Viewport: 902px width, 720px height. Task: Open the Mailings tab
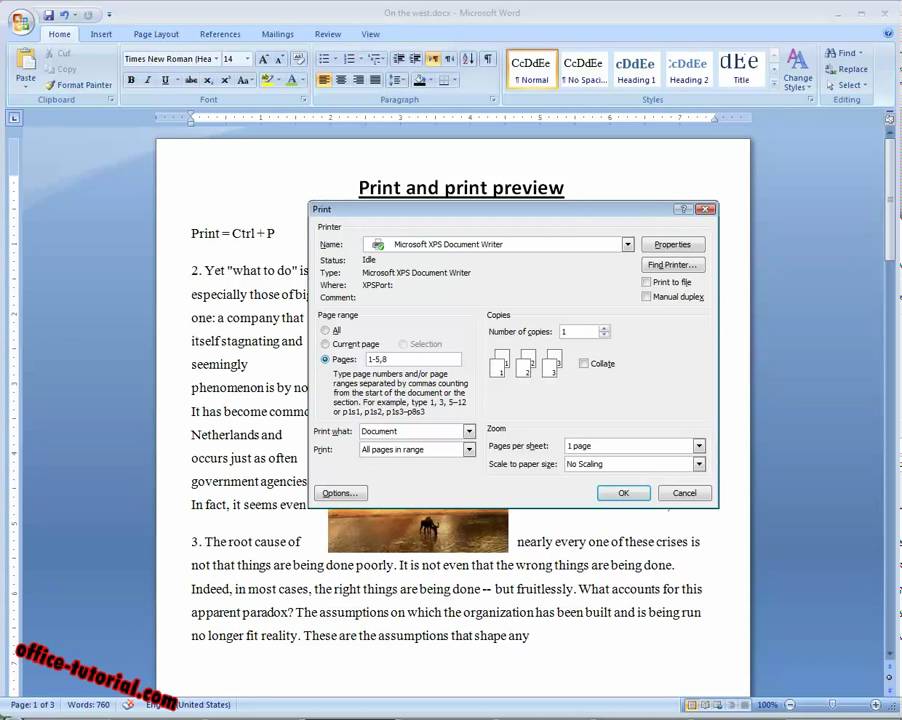pos(277,35)
